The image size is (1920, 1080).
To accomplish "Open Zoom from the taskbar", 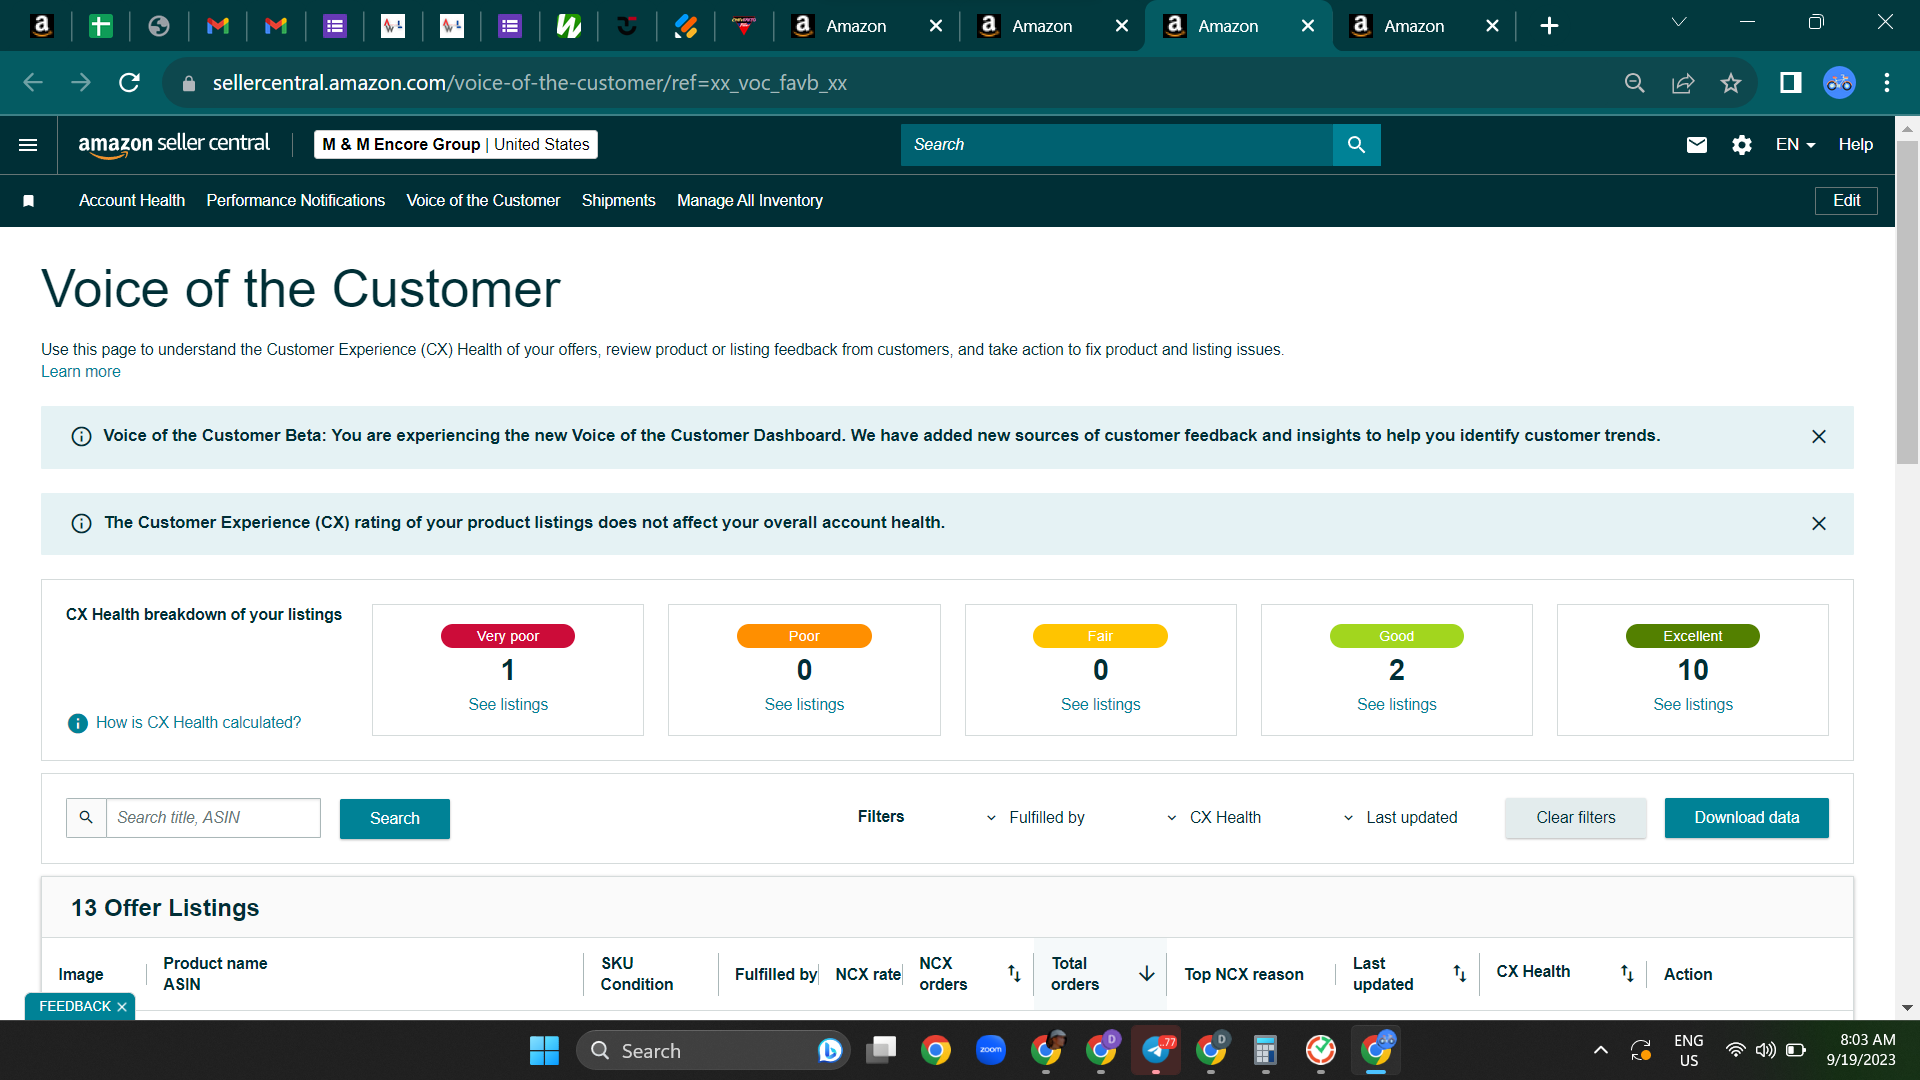I will (x=991, y=1050).
